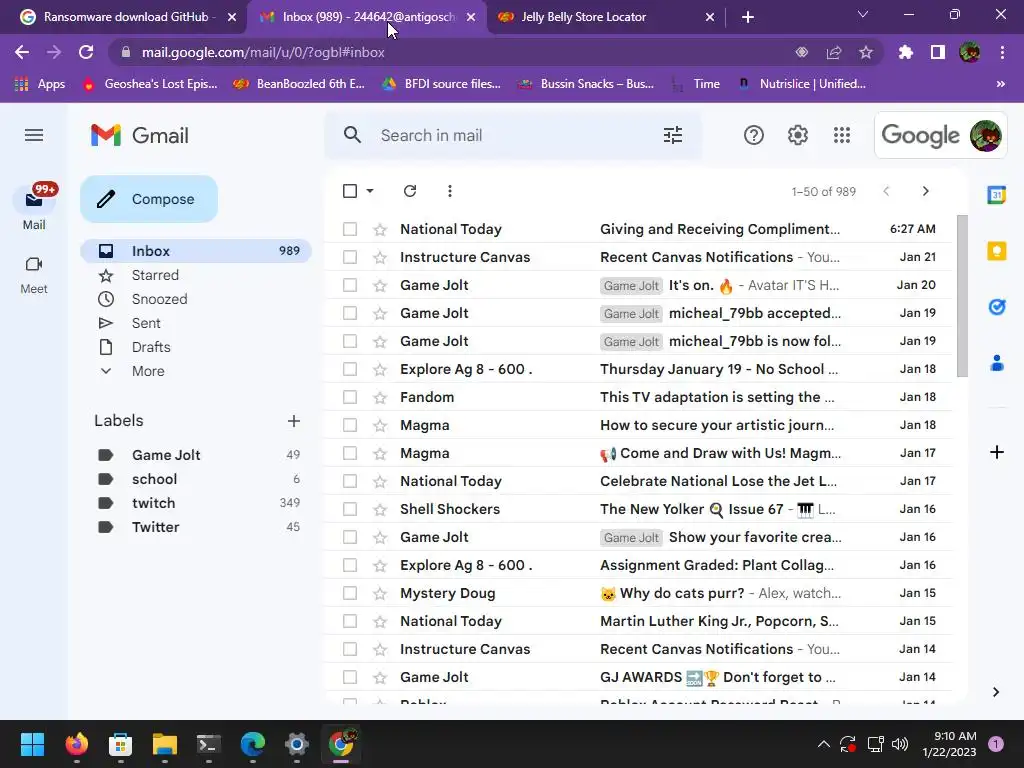
Task: Refresh the inbox list
Action: [x=410, y=191]
